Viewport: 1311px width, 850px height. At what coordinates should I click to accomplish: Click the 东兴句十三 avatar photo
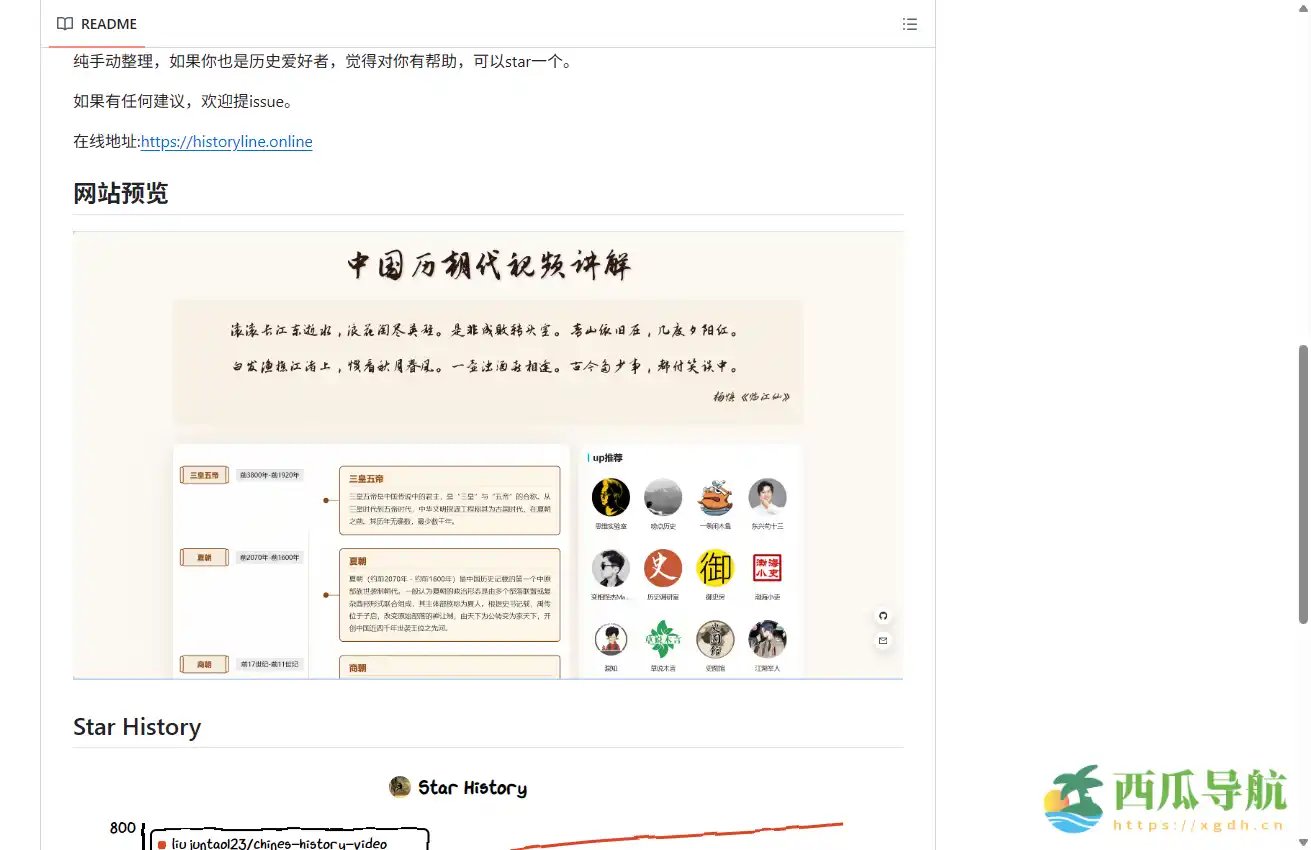point(767,497)
